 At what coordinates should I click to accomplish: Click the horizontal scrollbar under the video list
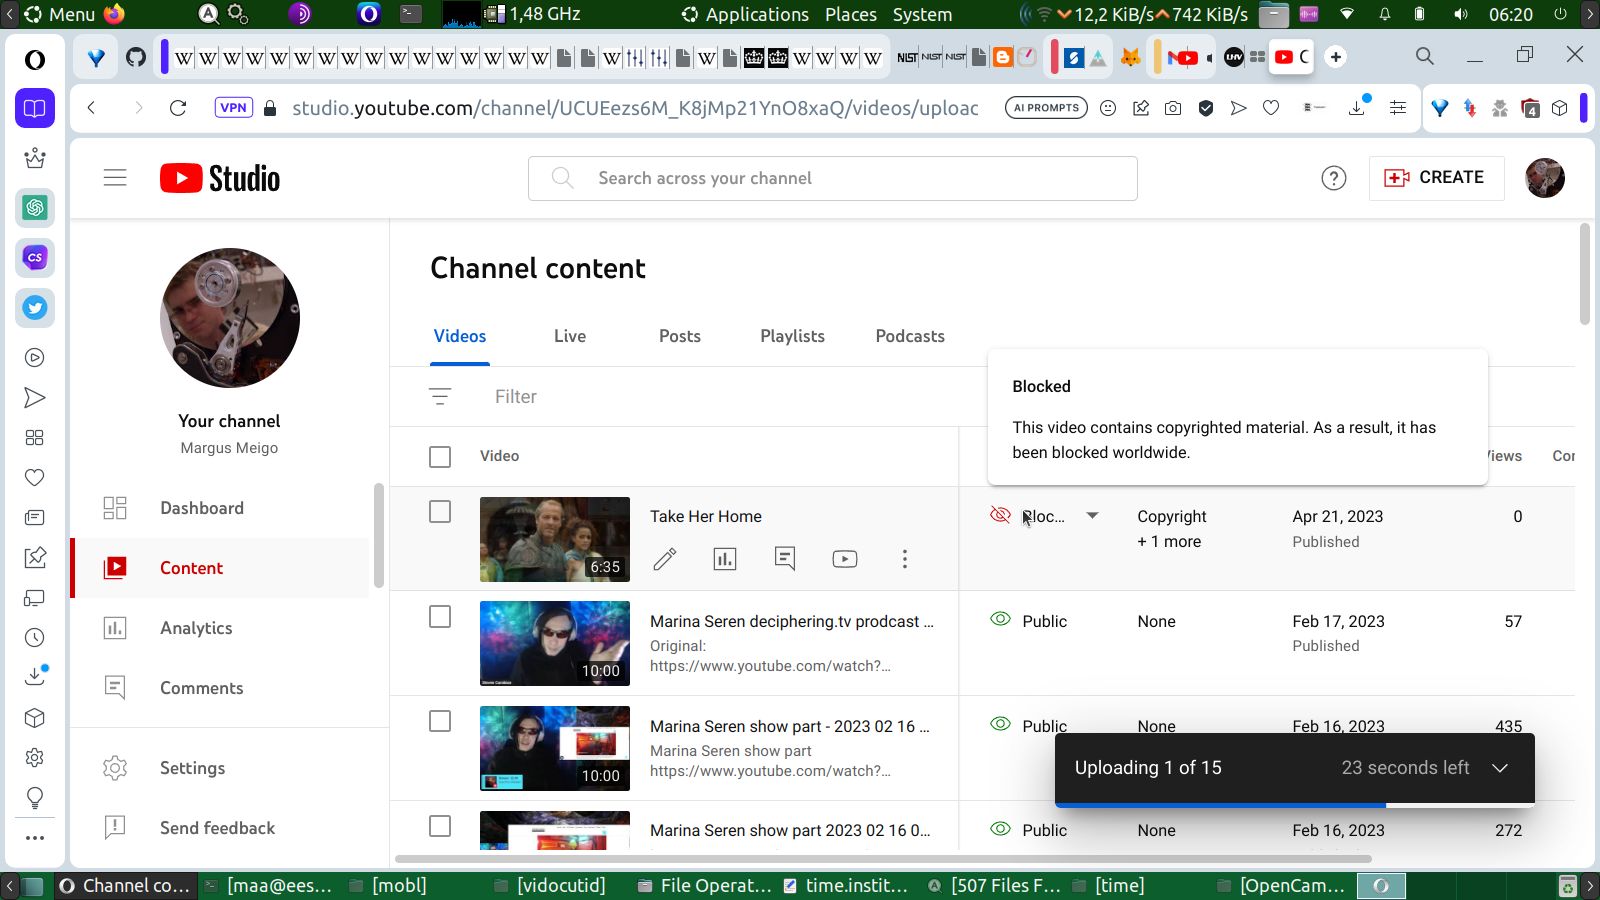click(x=882, y=859)
